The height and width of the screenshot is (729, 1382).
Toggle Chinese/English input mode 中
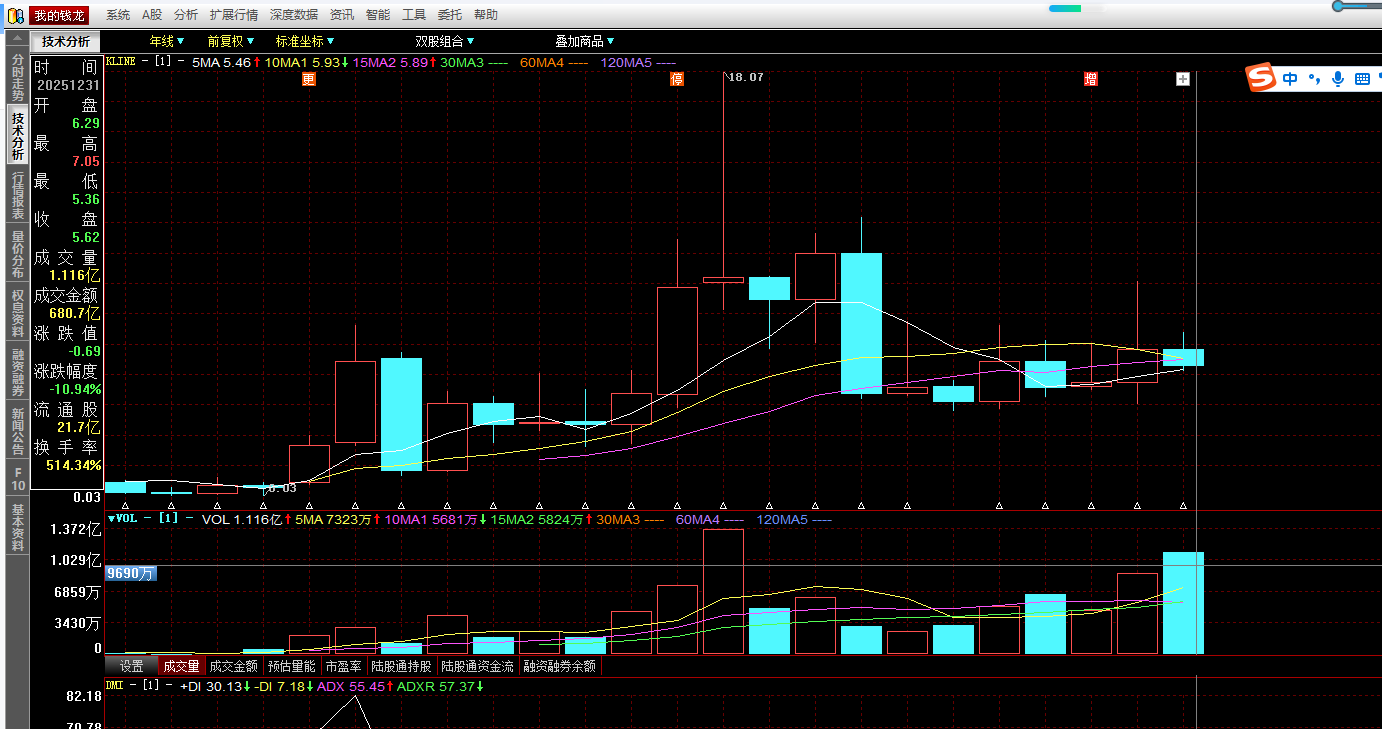click(x=1291, y=79)
